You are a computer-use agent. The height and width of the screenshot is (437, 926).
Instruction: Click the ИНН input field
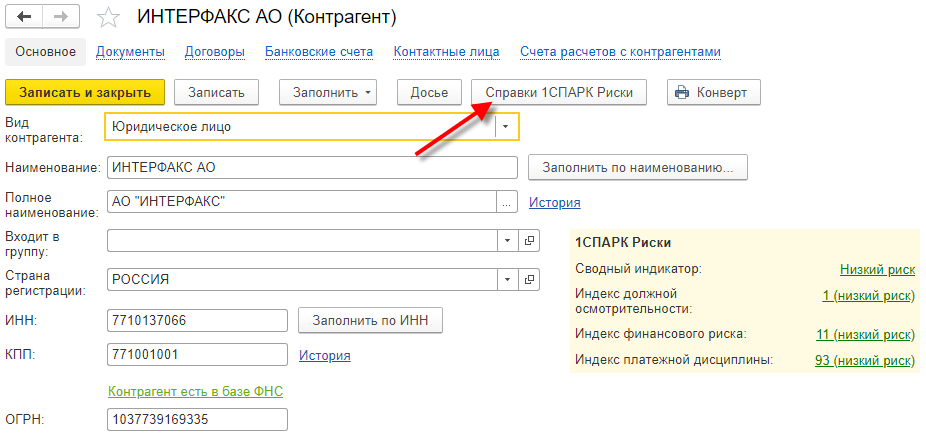(x=197, y=321)
